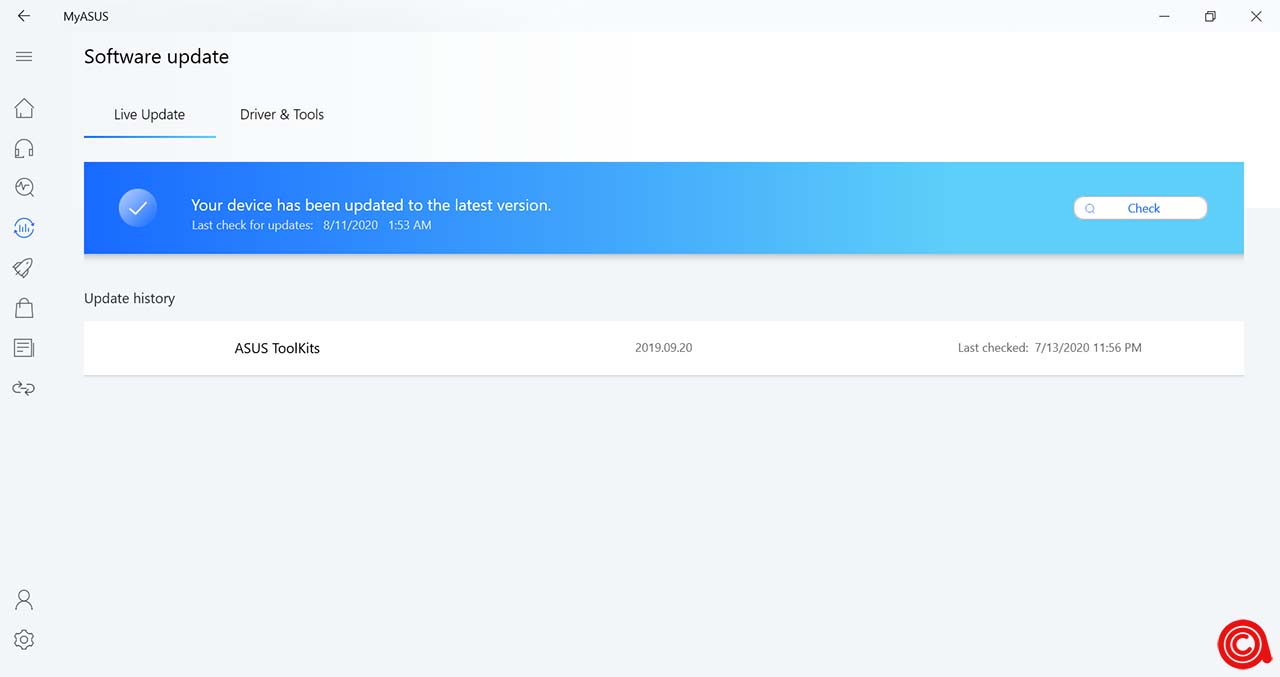The height and width of the screenshot is (677, 1280).
Task: Open the Home page icon
Action: point(24,108)
